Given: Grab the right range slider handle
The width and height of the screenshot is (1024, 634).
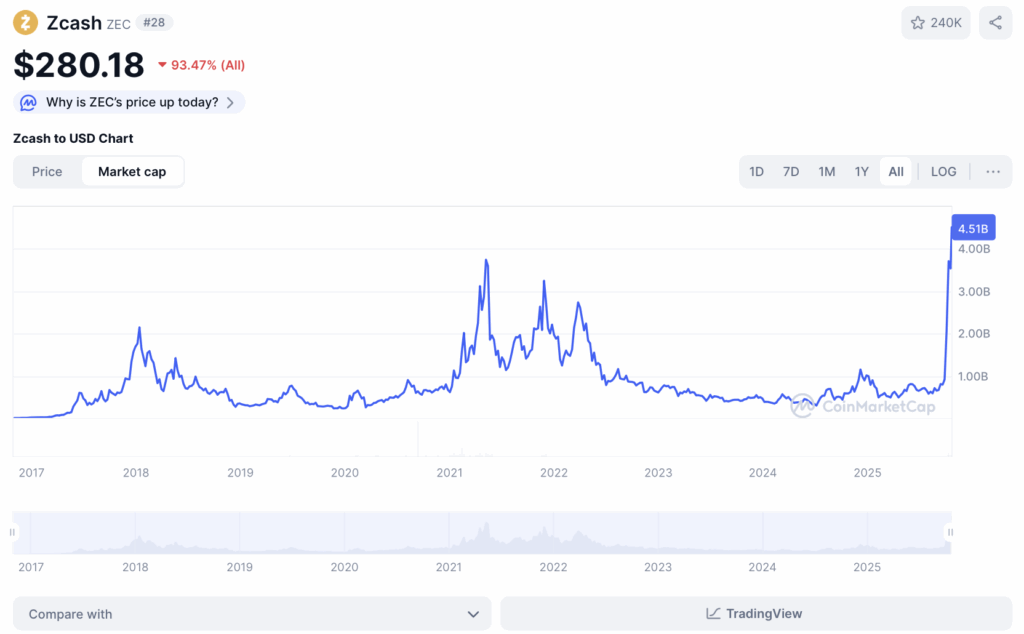Looking at the screenshot, I should [x=950, y=532].
